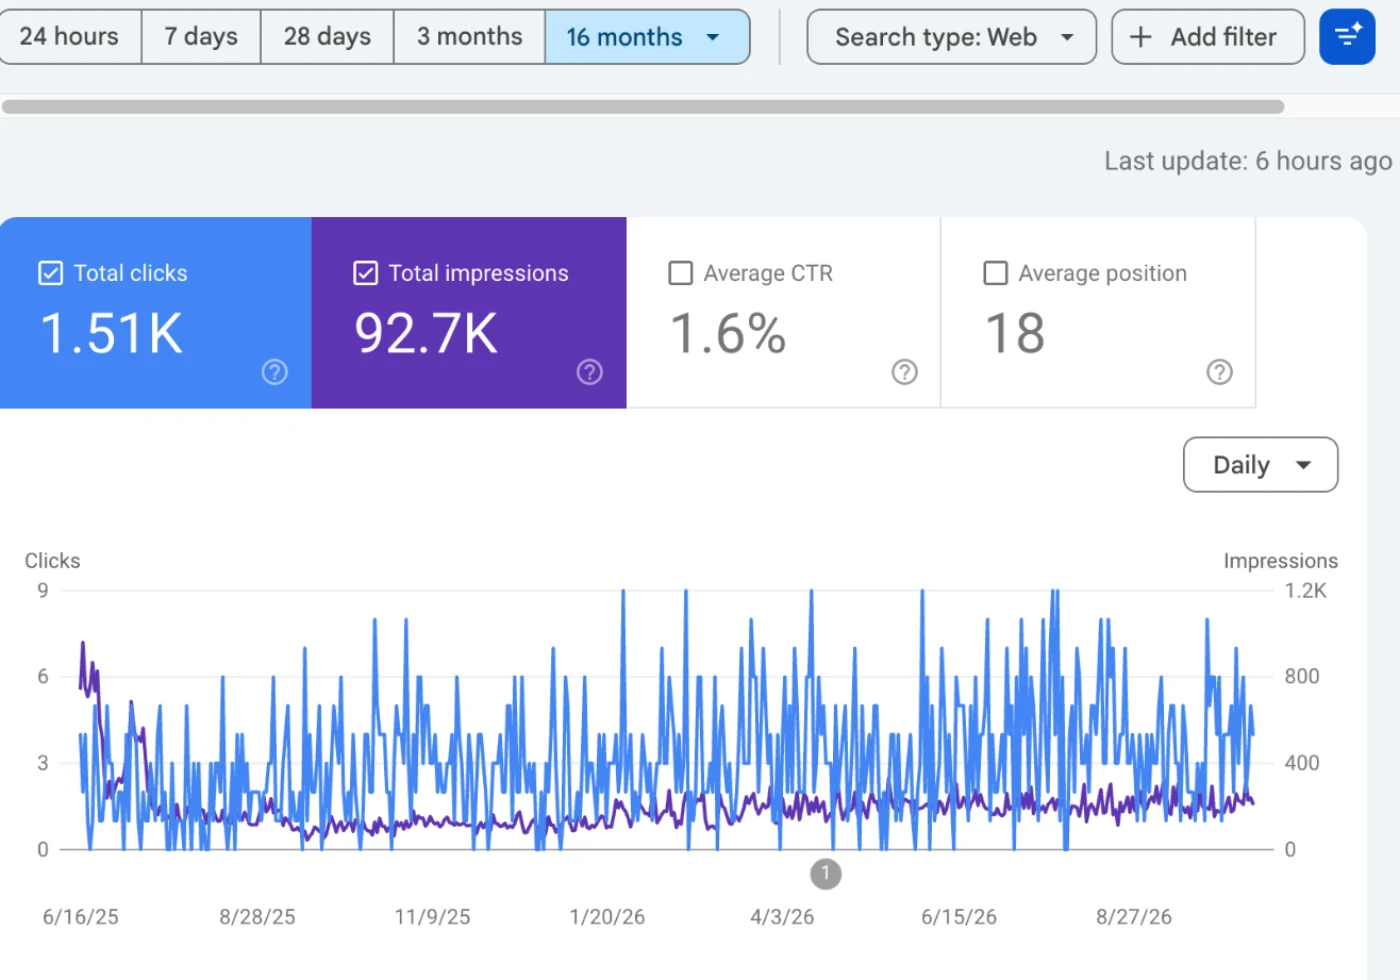
Task: Click the horizontal scrollbar under the filters
Action: pos(643,107)
